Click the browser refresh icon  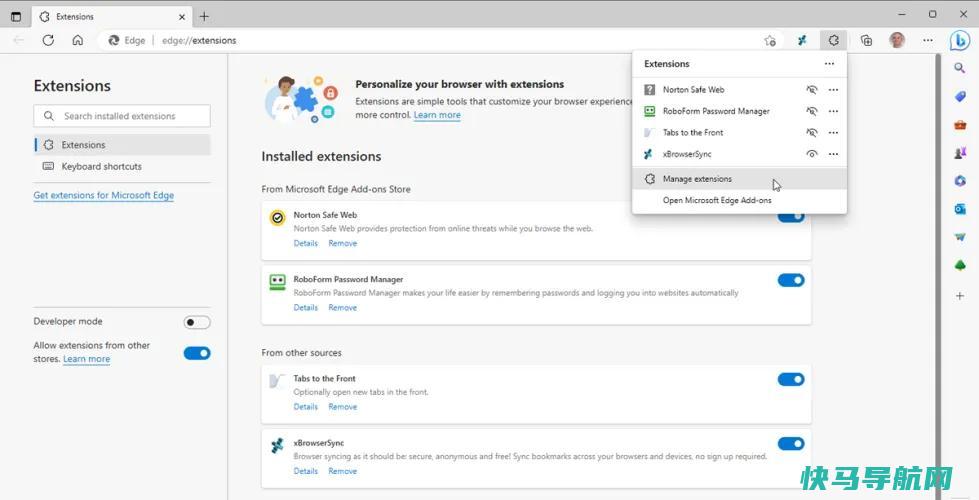click(x=48, y=41)
